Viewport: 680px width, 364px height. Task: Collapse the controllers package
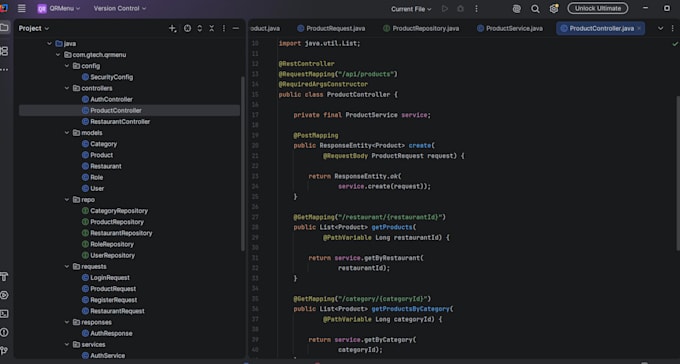click(67, 89)
